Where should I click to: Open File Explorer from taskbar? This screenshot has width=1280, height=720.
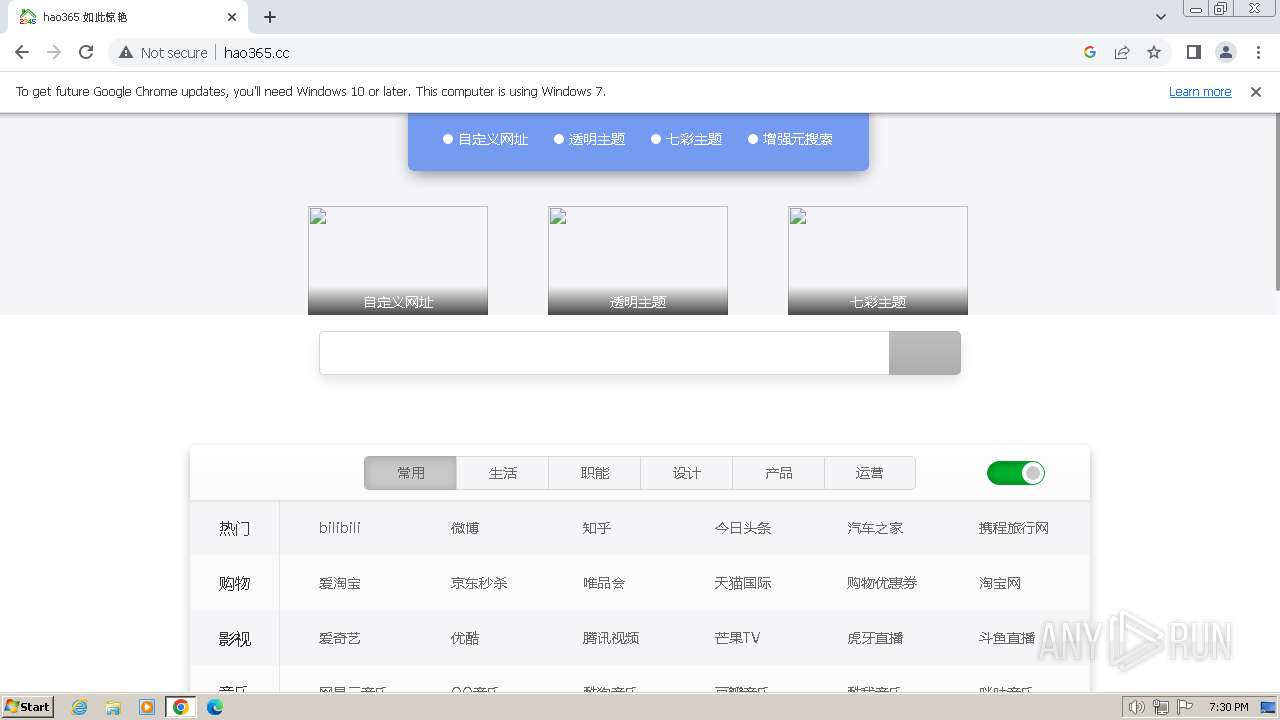(x=113, y=707)
